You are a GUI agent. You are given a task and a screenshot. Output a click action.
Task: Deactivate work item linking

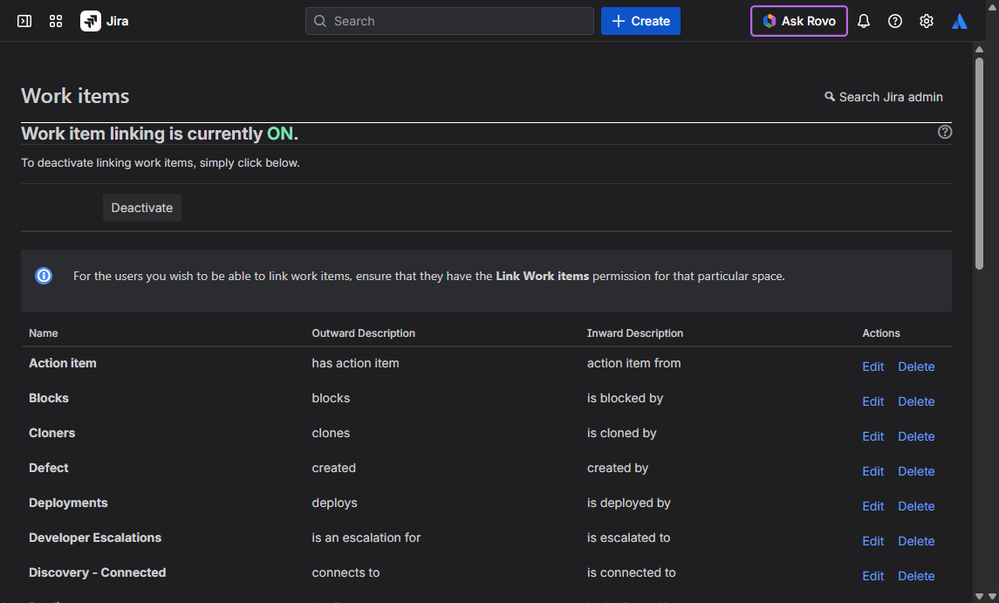142,208
